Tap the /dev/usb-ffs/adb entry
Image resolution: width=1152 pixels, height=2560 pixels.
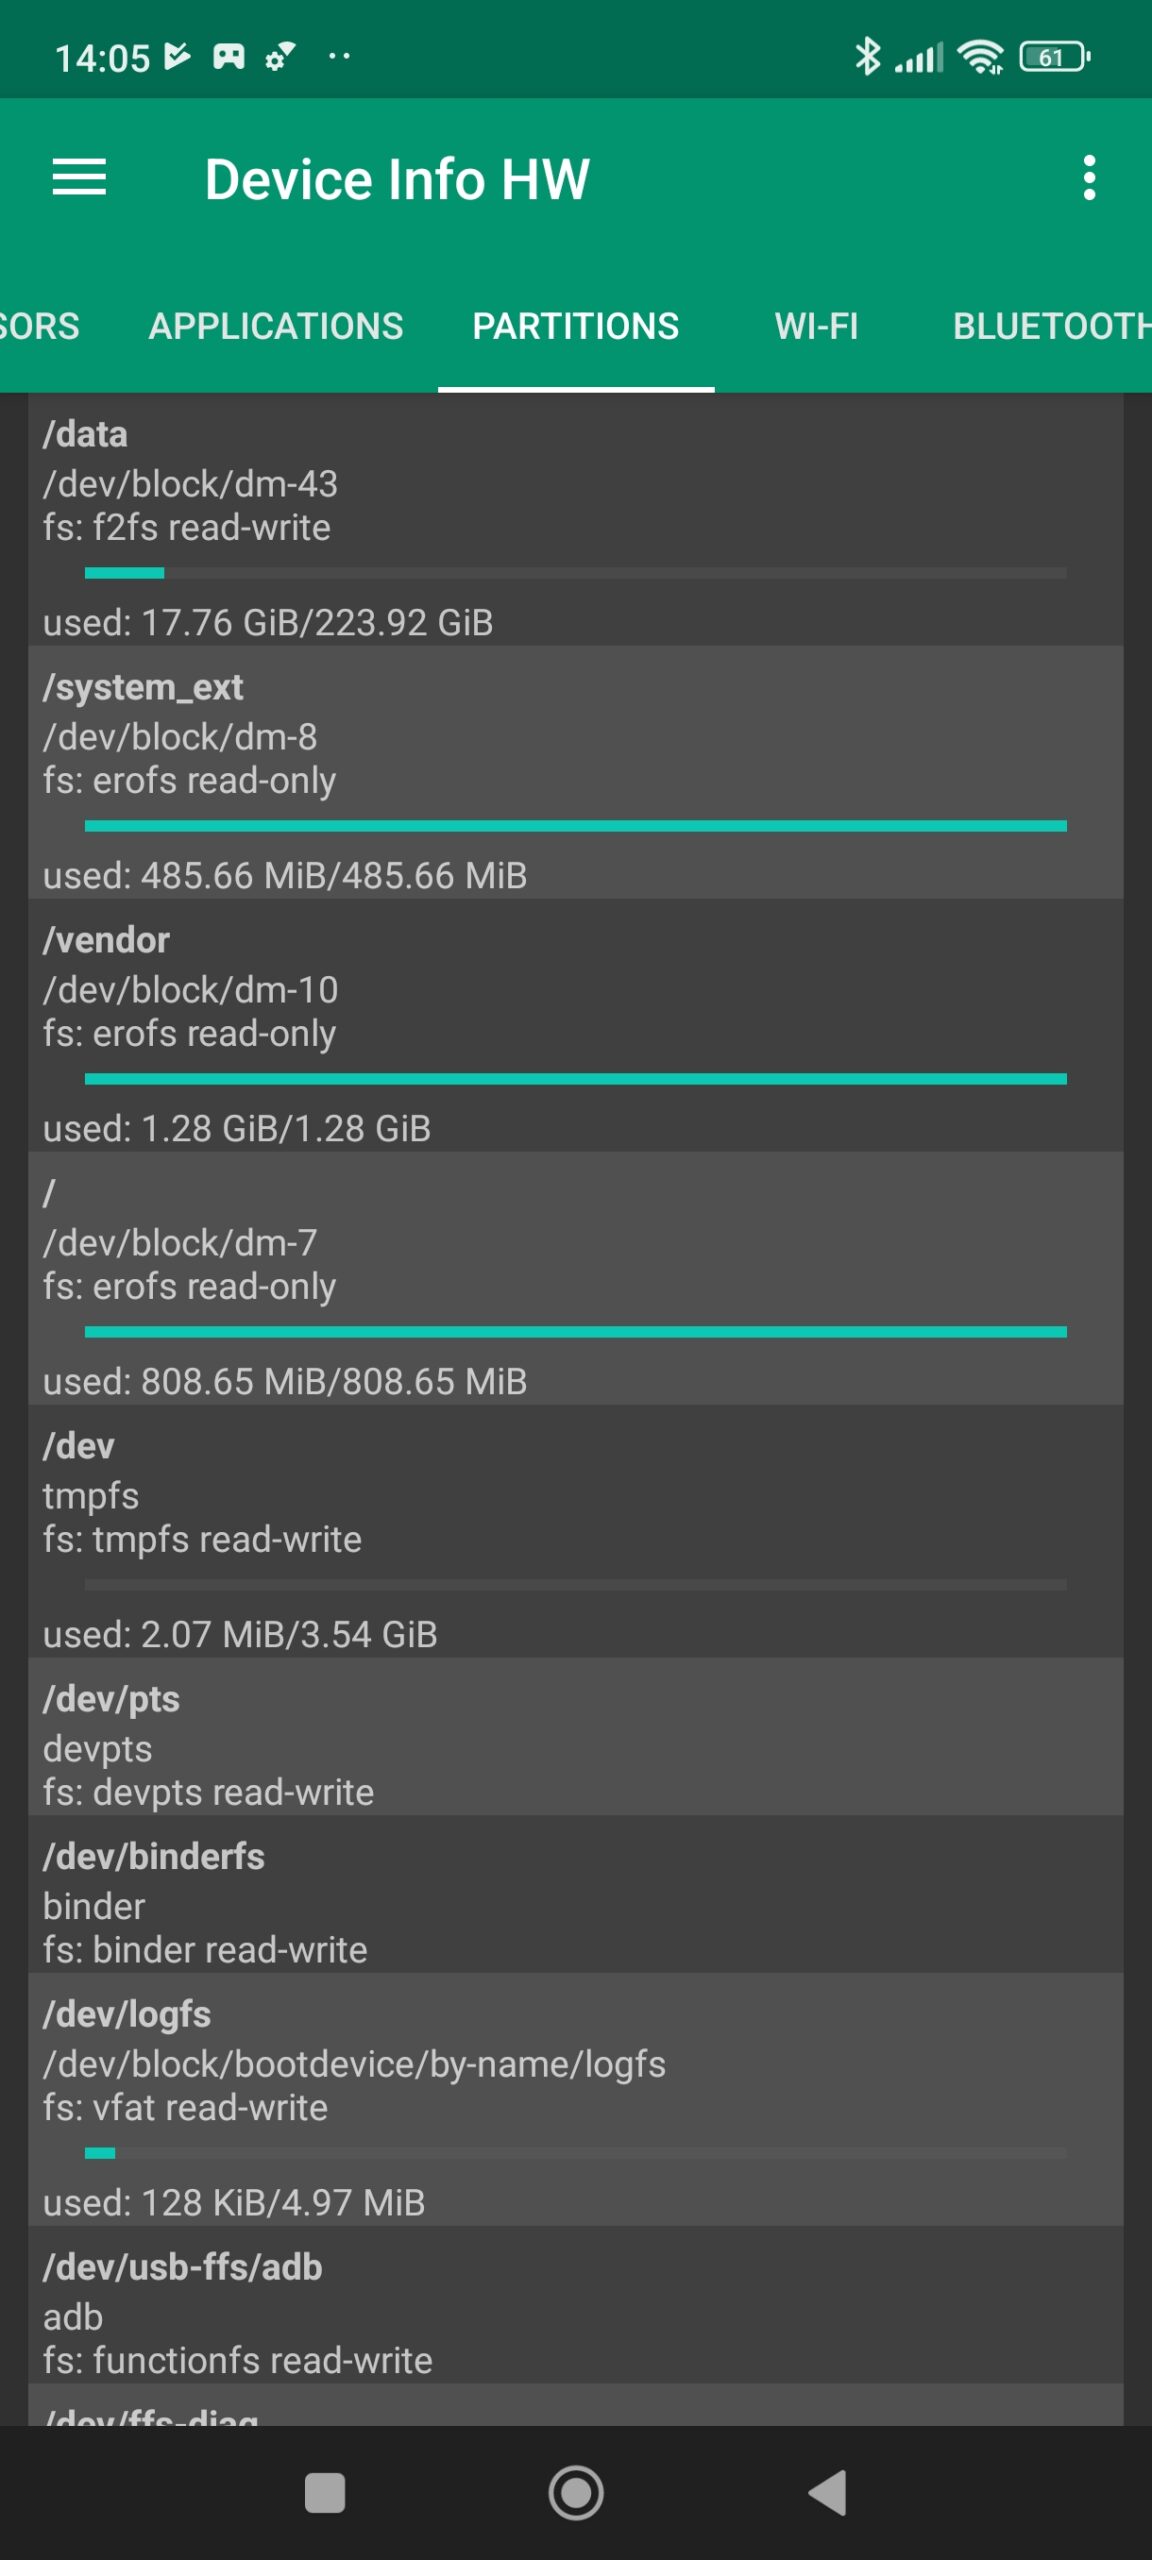576,2315
